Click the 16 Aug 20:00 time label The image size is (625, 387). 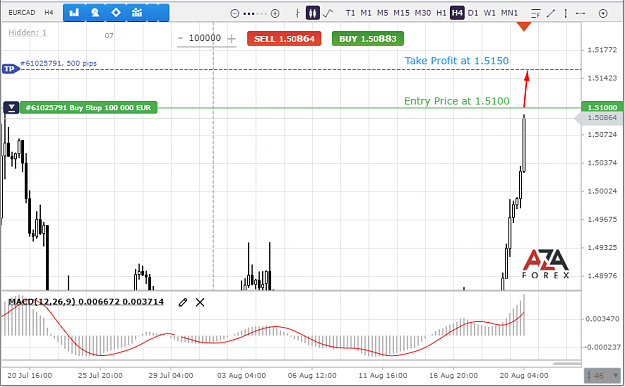(453, 376)
